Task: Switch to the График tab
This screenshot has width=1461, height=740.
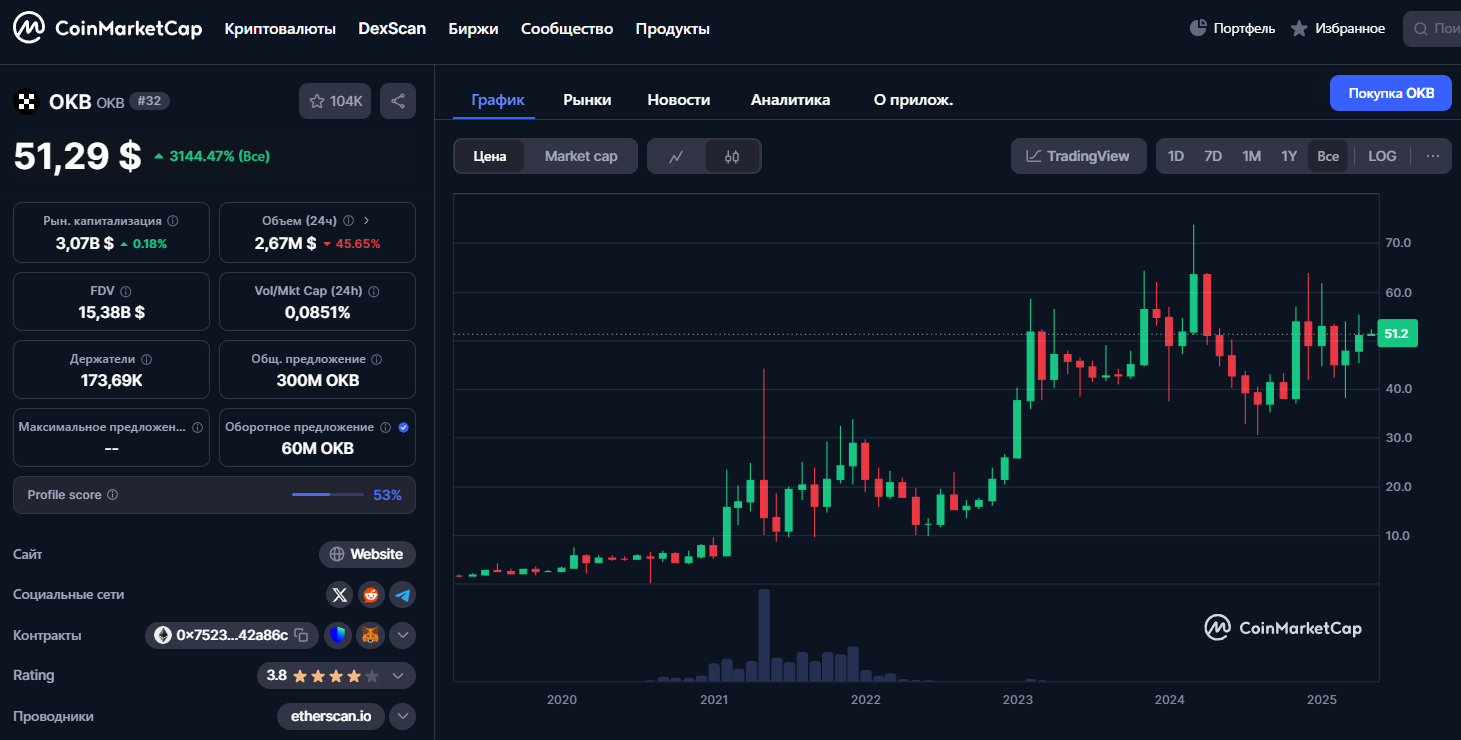Action: point(498,100)
